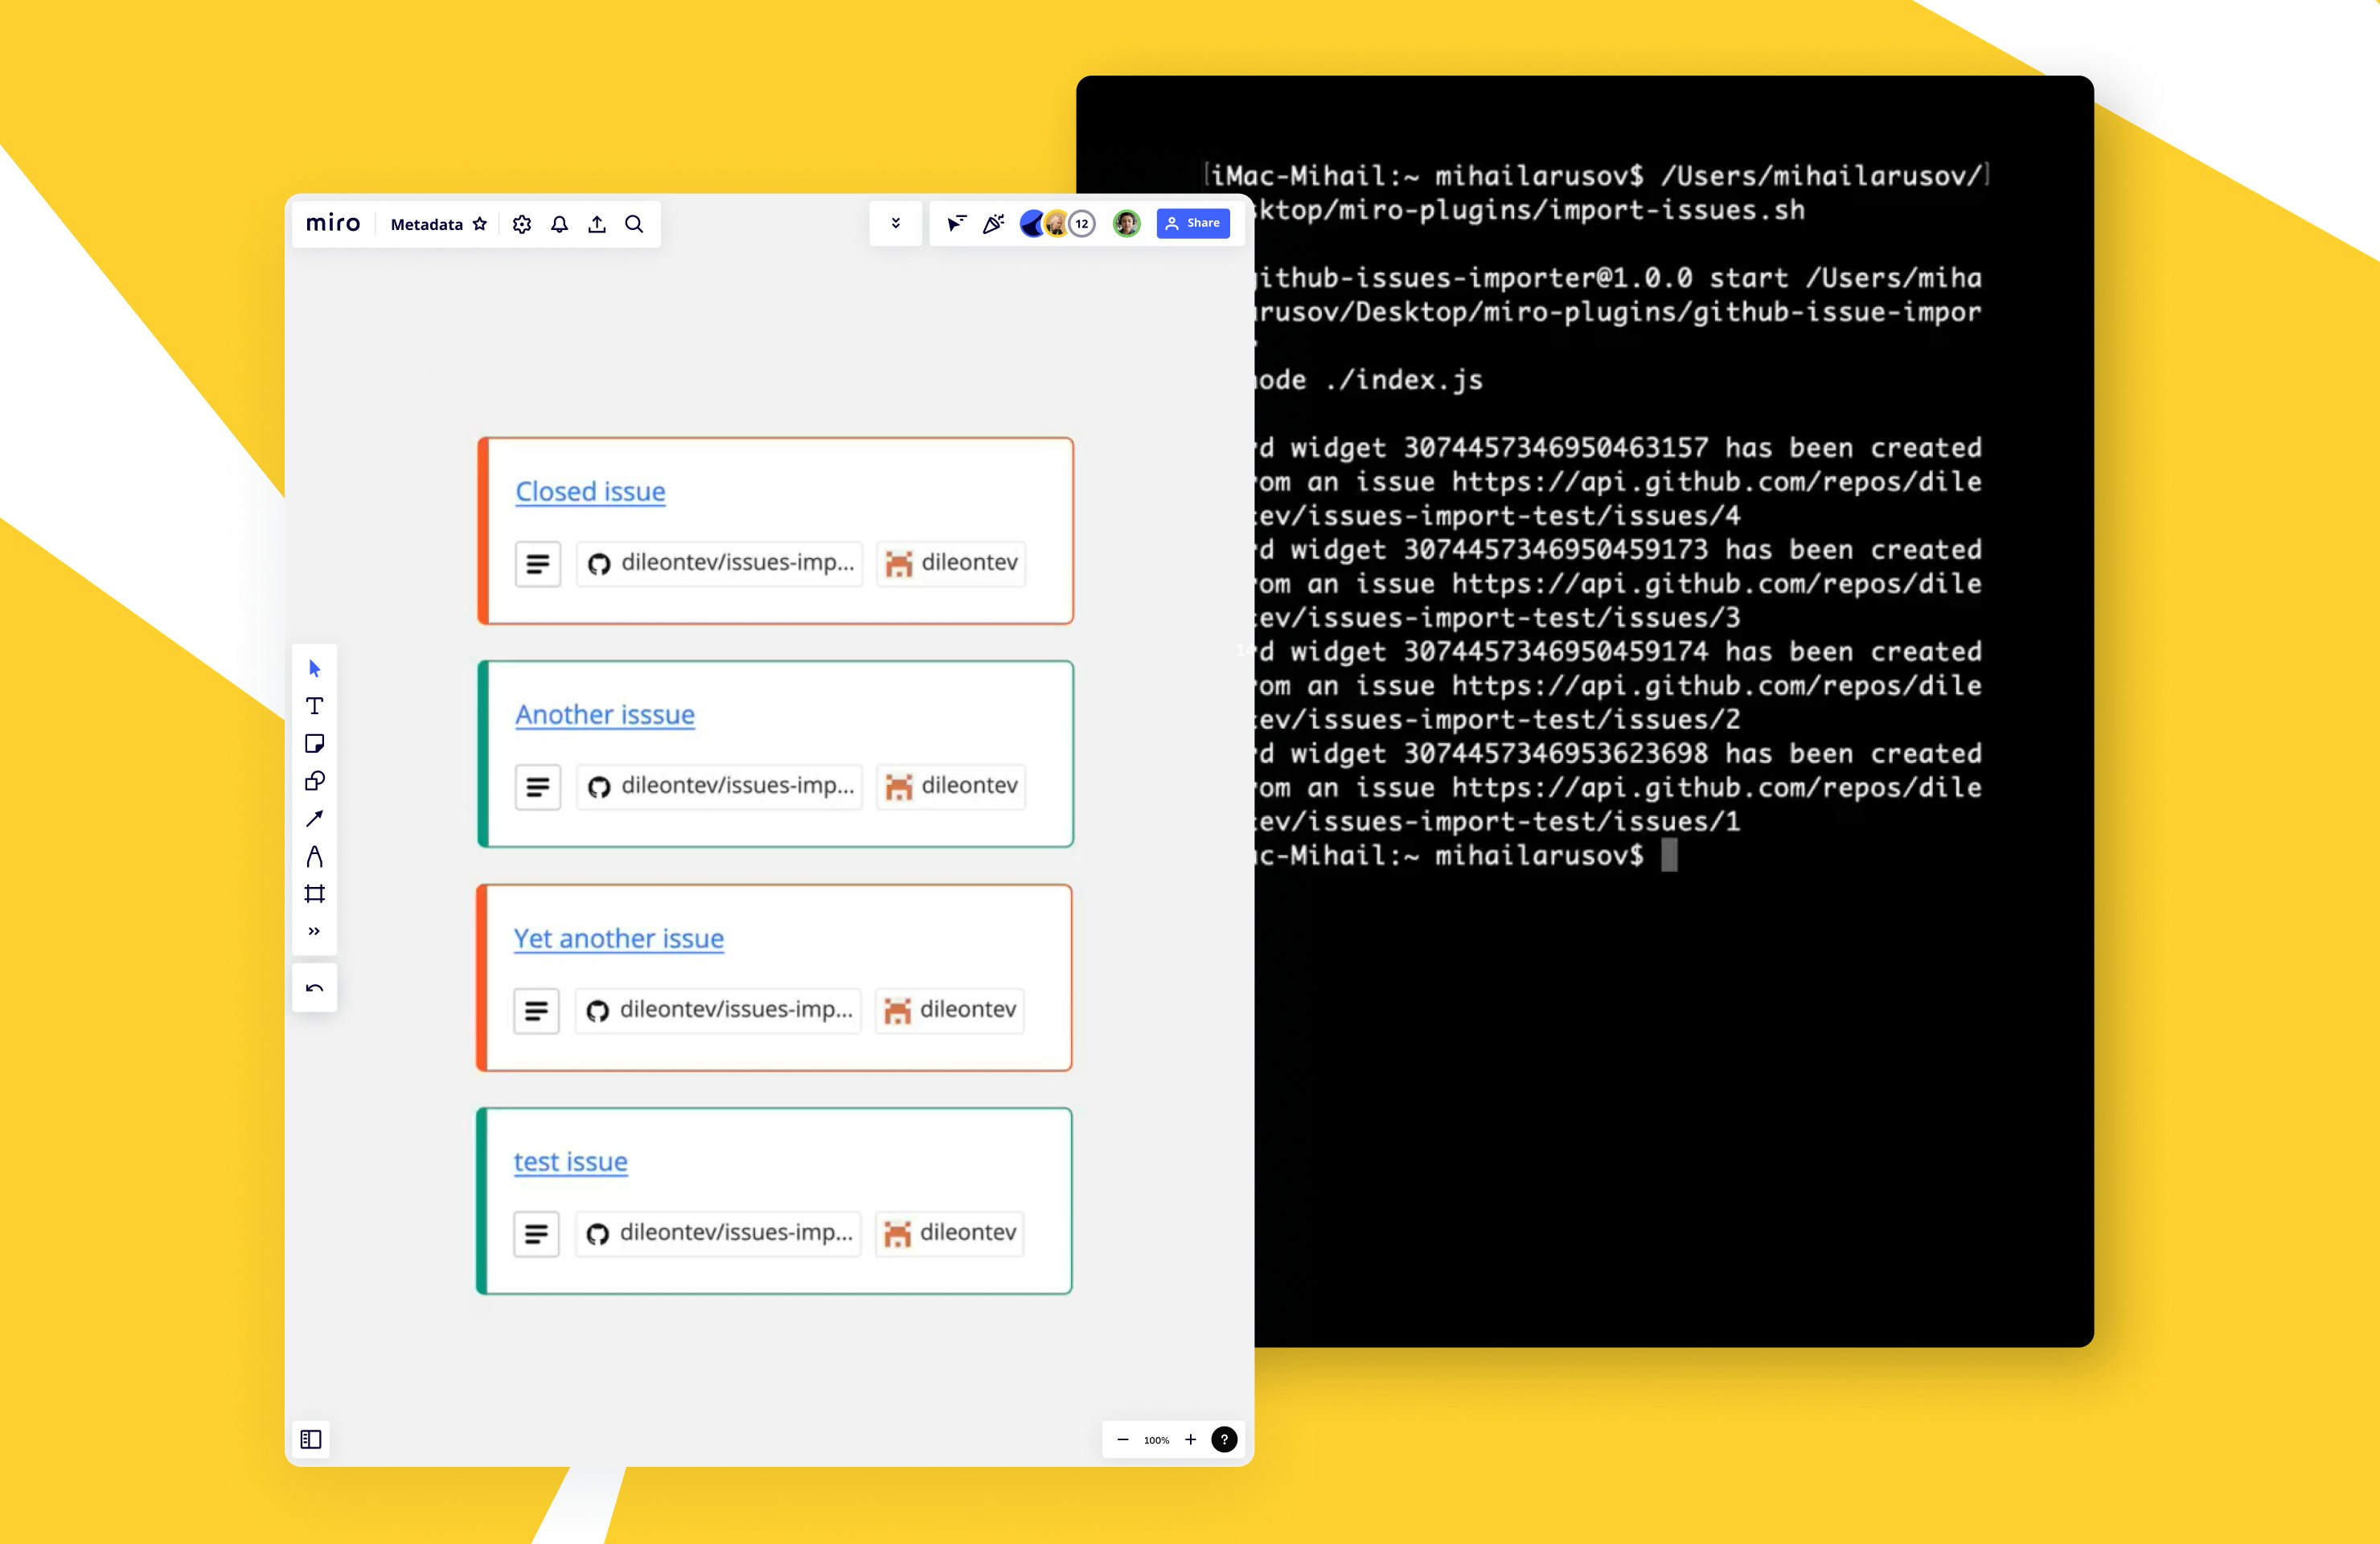Select the Sticky note tool
The image size is (2380, 1544).
coord(314,743)
